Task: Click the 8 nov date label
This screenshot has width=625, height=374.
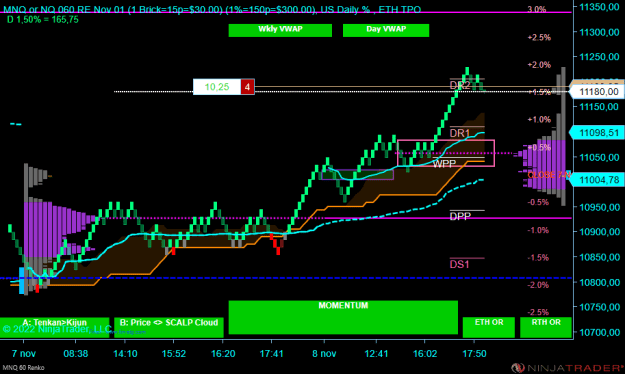Action: coord(324,354)
